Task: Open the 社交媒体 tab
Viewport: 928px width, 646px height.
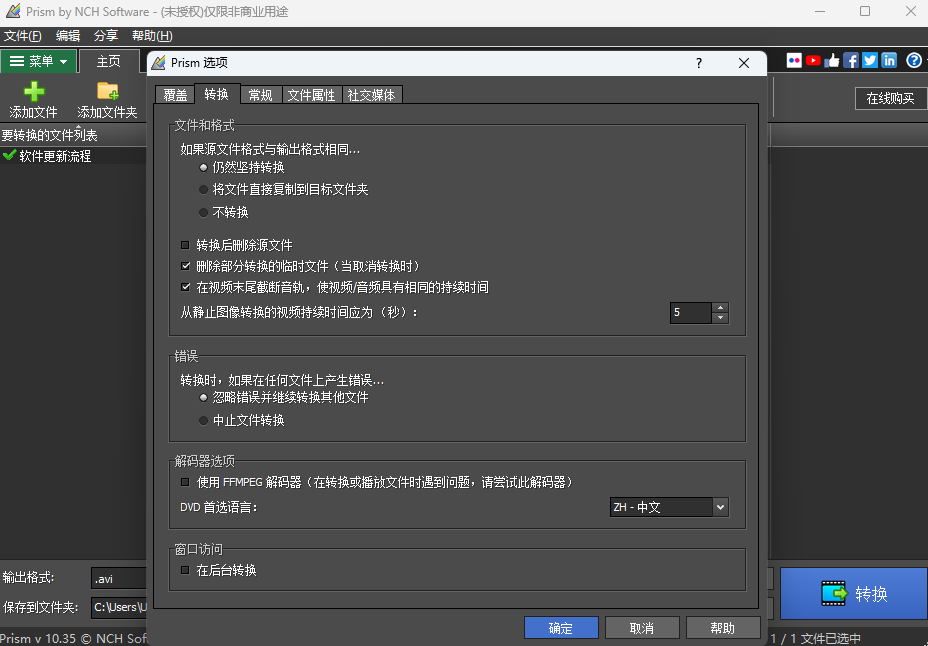Action: [372, 95]
